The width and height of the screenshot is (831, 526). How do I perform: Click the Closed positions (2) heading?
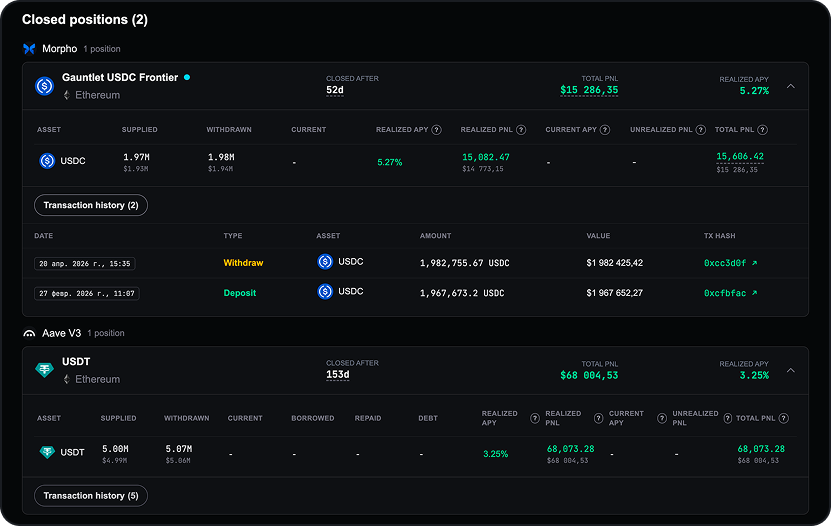coord(85,20)
